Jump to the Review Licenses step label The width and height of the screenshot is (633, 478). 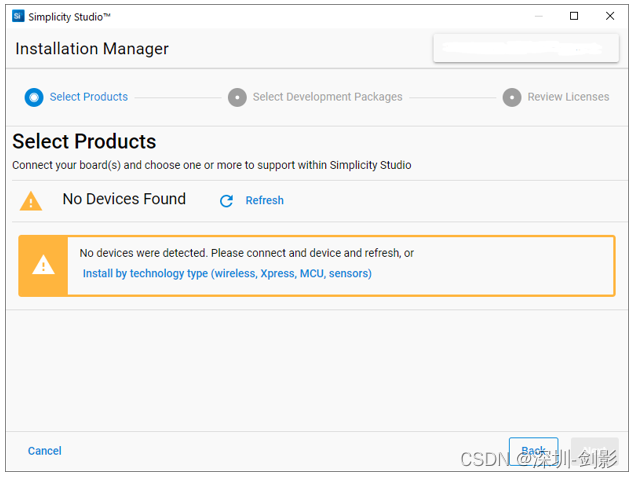tap(568, 97)
